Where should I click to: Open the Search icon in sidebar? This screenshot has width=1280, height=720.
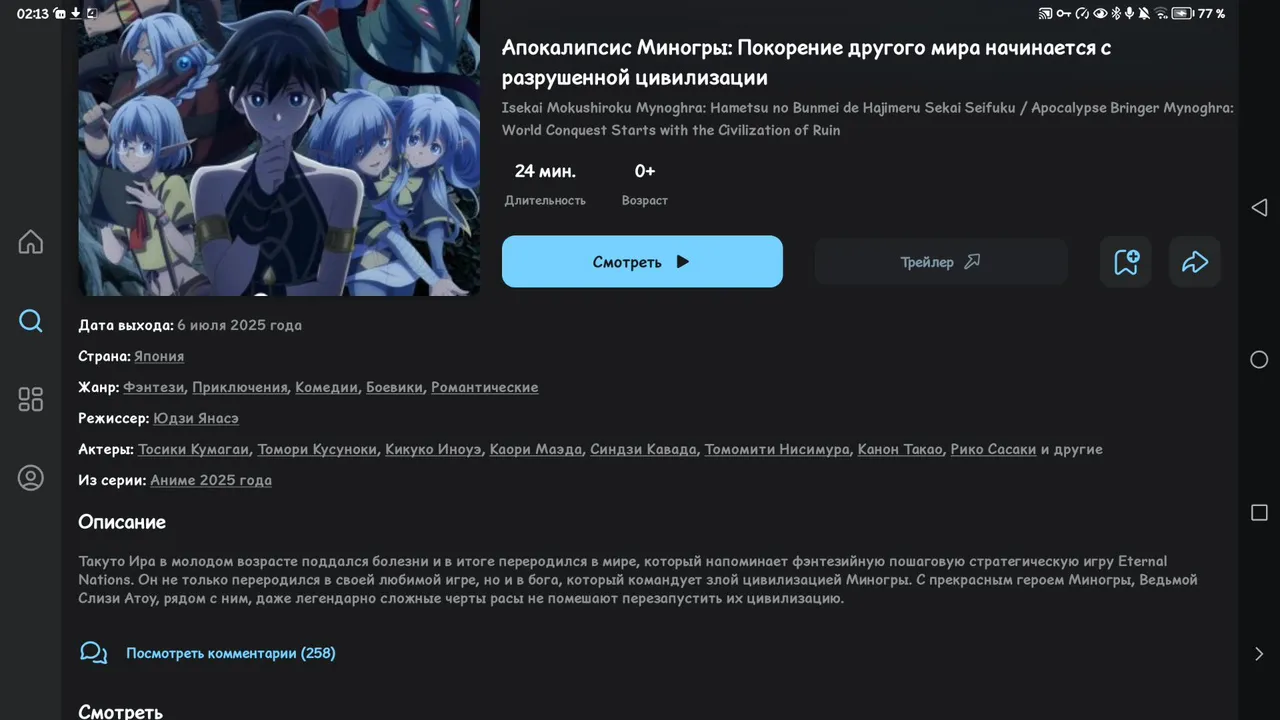(x=31, y=321)
